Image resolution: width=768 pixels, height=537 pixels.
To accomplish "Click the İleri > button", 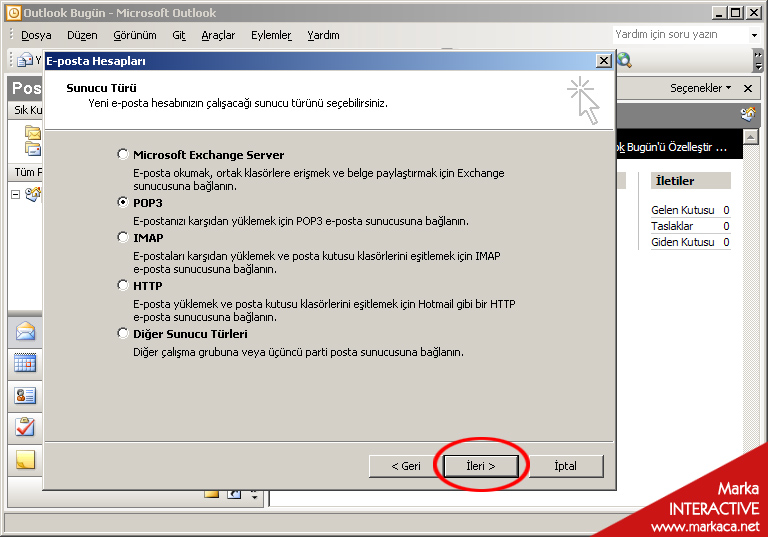I will (x=480, y=466).
